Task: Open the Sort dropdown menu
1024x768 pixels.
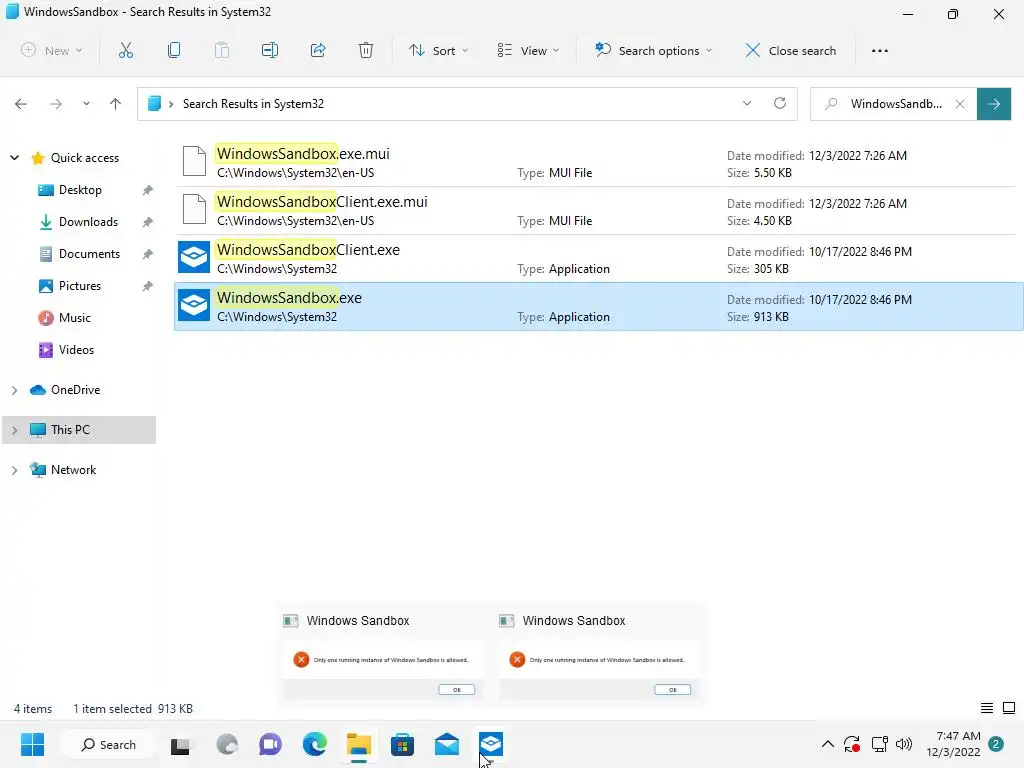Action: 438,50
